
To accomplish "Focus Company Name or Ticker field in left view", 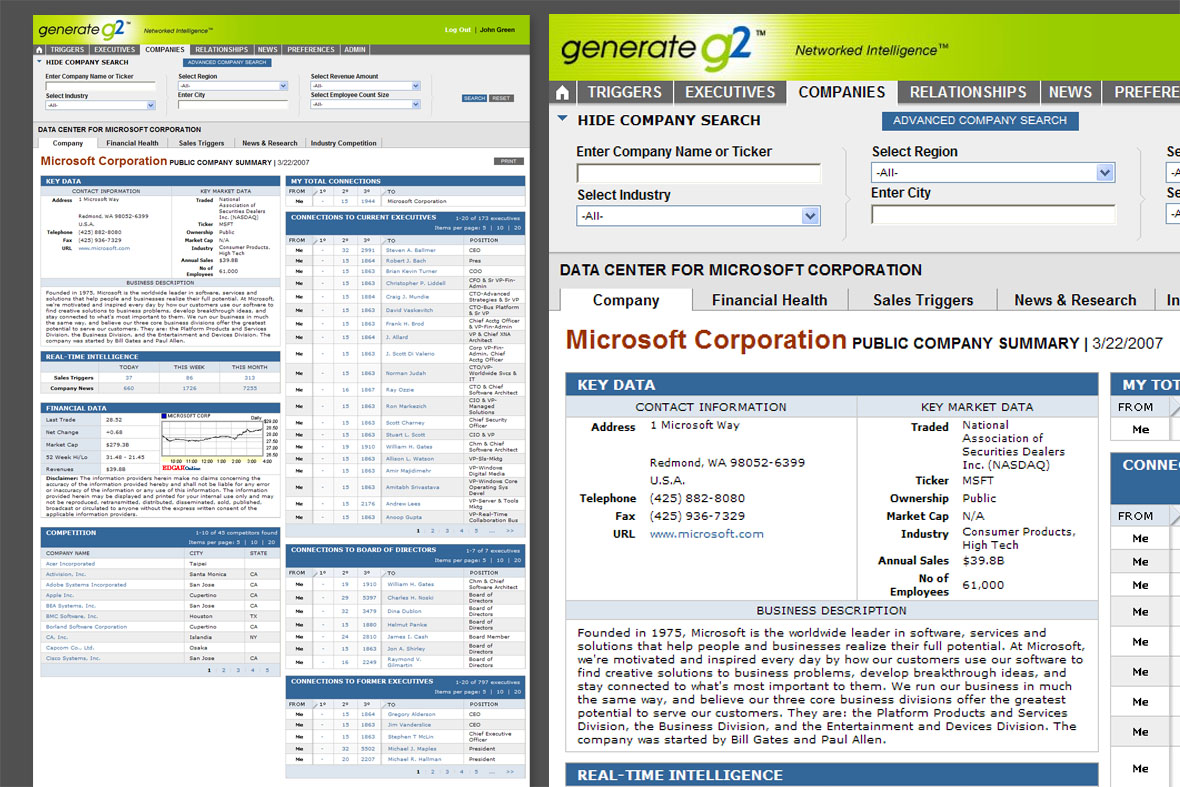I will click(x=100, y=86).
